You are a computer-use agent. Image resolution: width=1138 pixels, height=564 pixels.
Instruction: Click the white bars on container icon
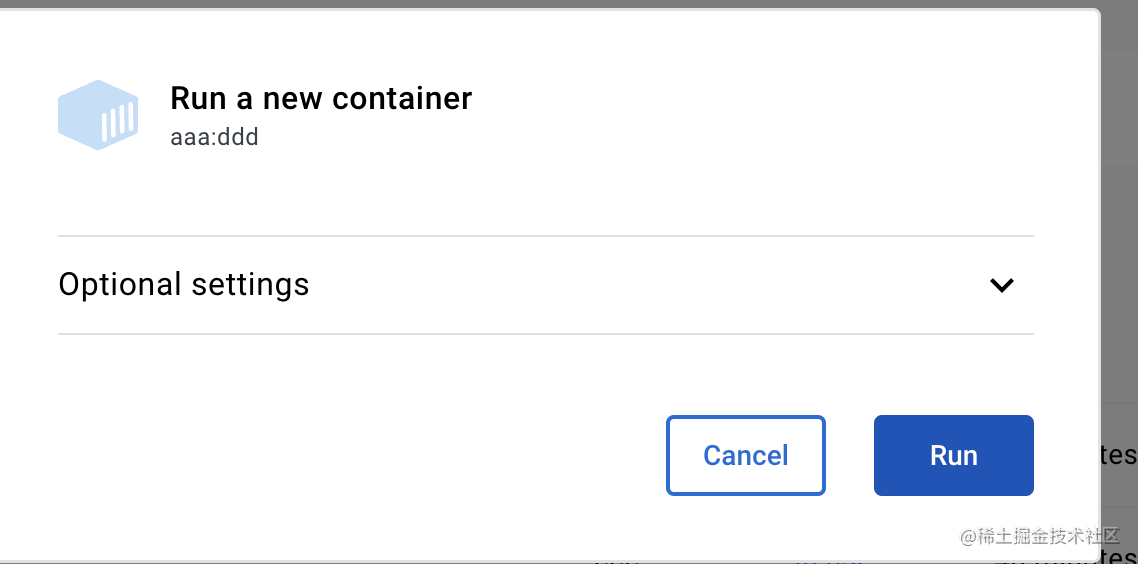pyautogui.click(x=119, y=122)
